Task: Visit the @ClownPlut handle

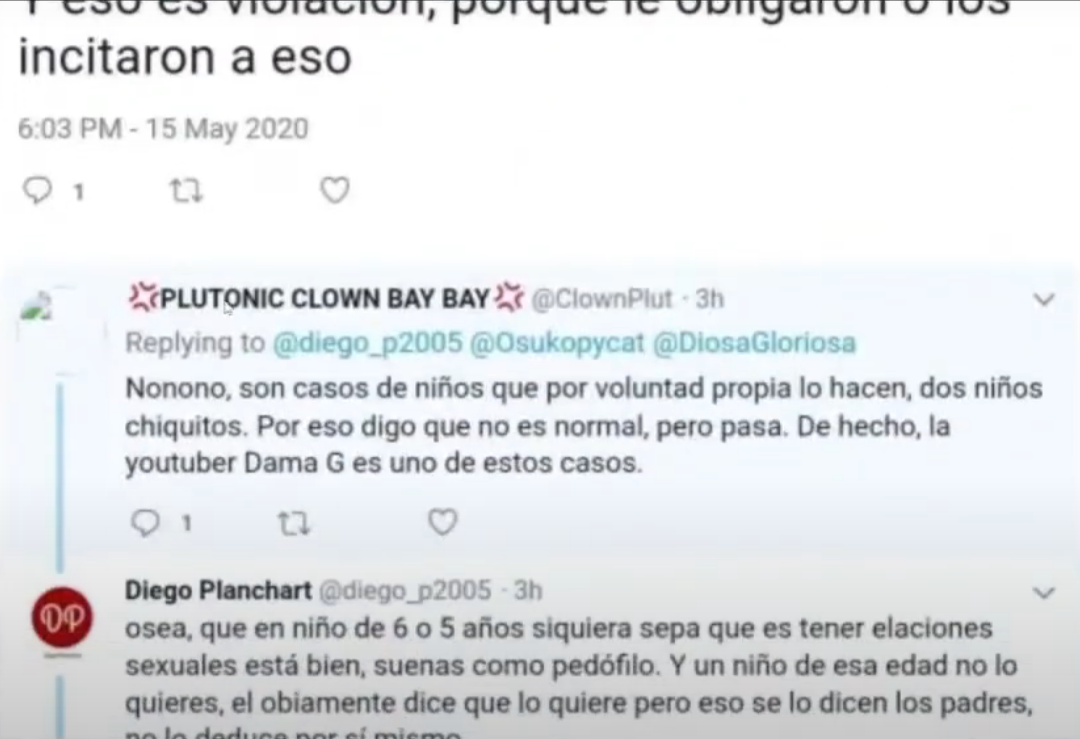Action: 602,300
